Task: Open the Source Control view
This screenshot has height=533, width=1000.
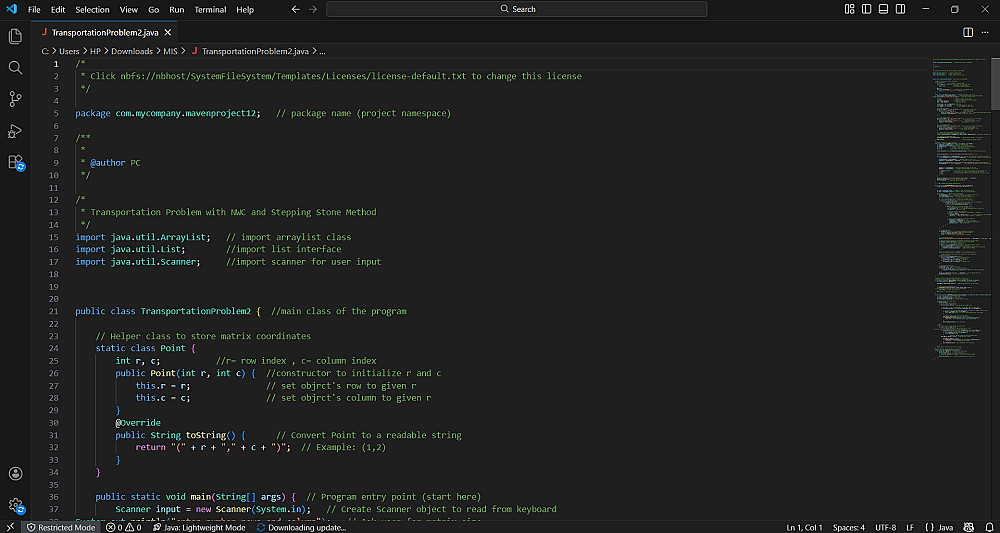Action: 15,99
